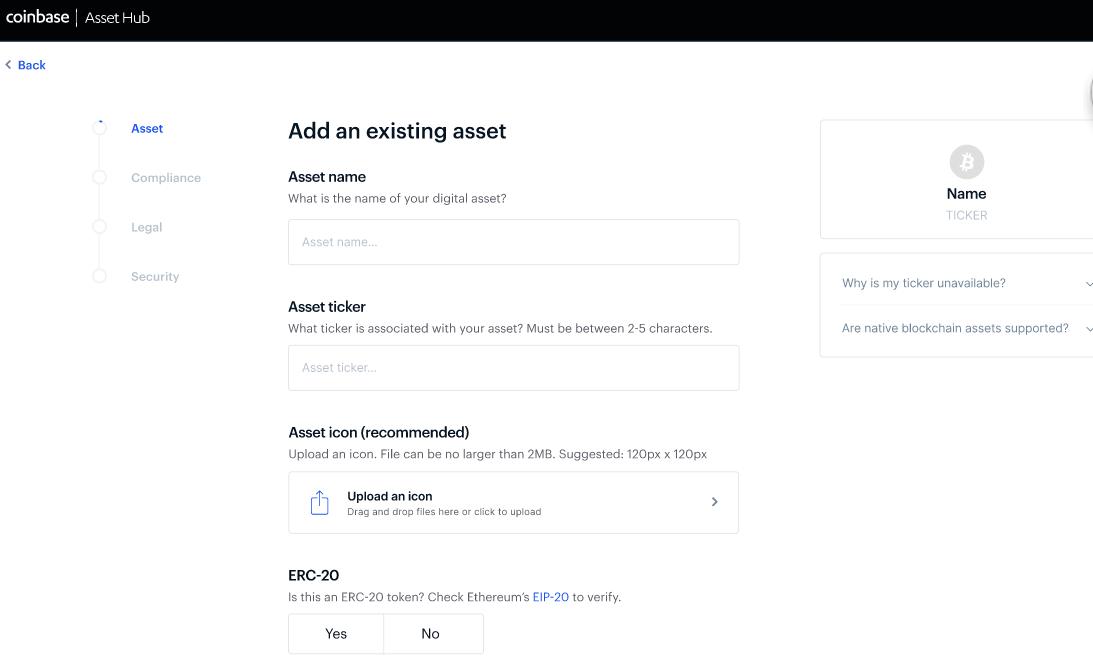Click the Compliance step circle indicator
Viewport: 1093px width, 672px height.
(x=100, y=177)
